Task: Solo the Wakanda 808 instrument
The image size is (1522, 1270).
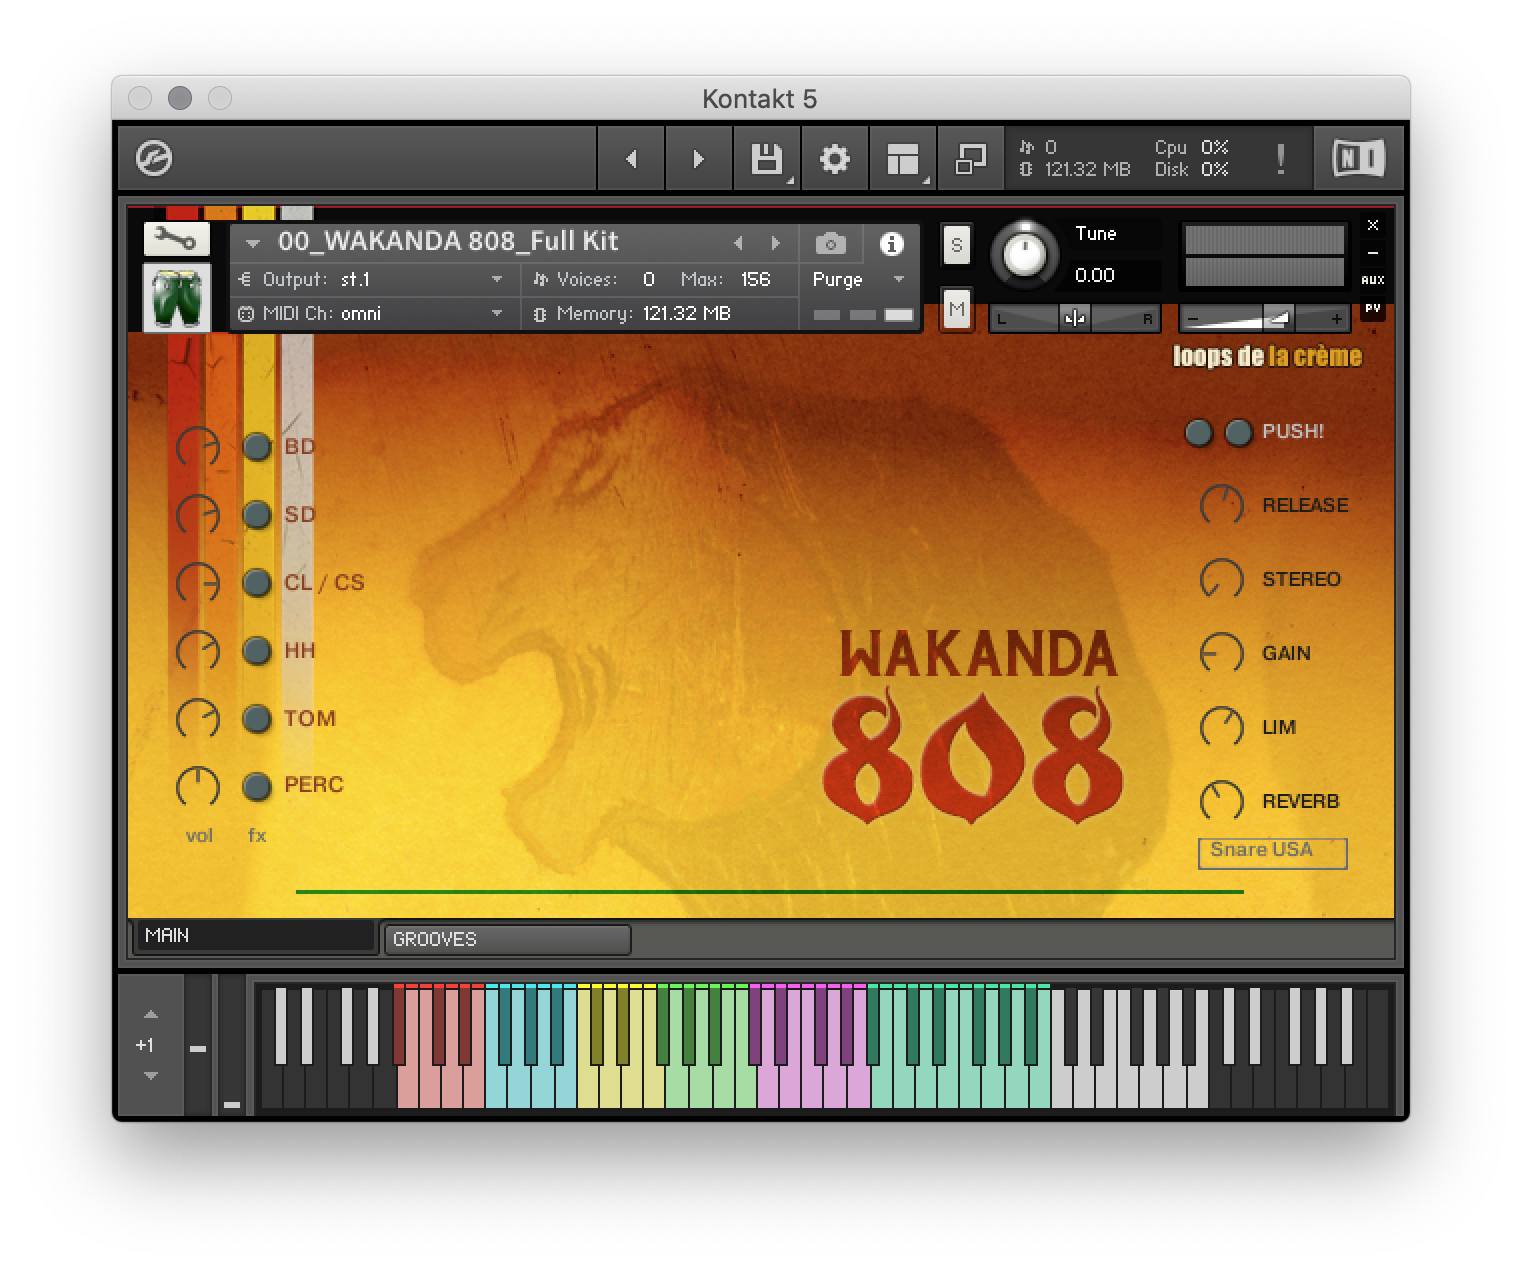Action: click(x=955, y=245)
